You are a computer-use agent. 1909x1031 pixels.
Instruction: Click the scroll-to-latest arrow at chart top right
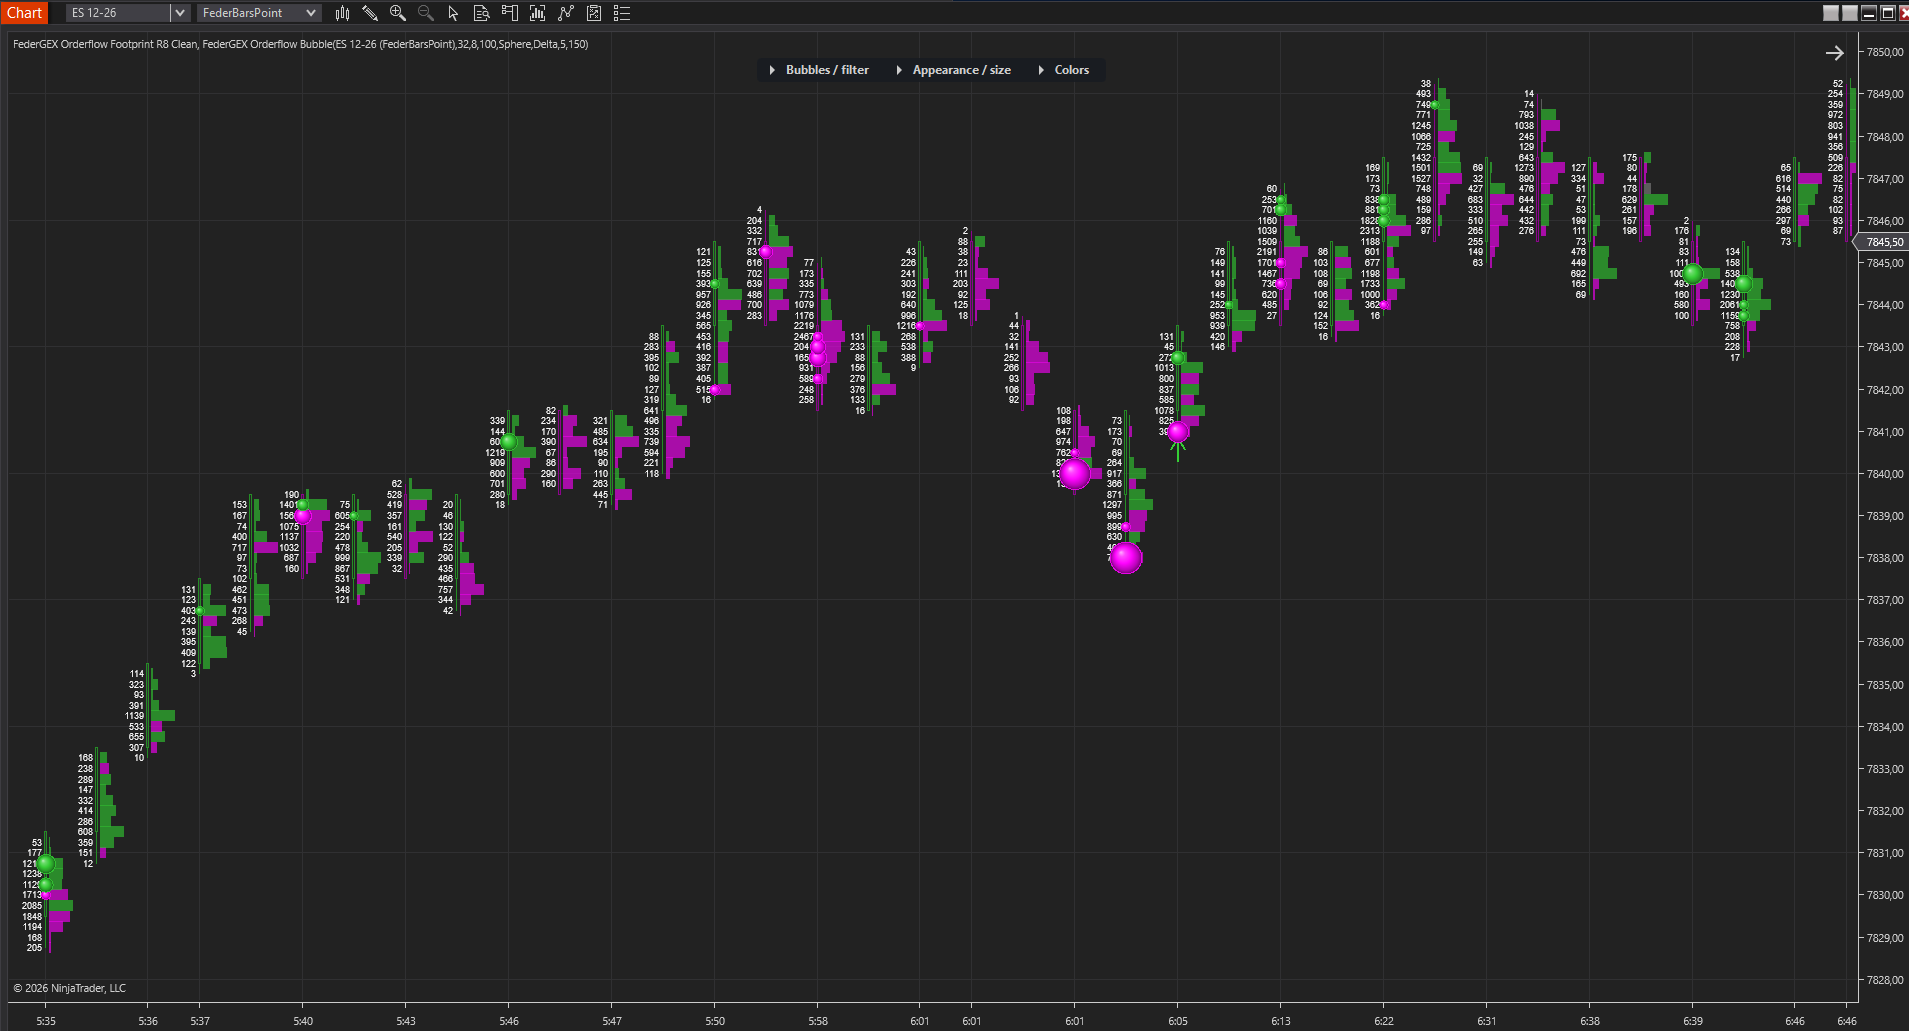click(1834, 53)
